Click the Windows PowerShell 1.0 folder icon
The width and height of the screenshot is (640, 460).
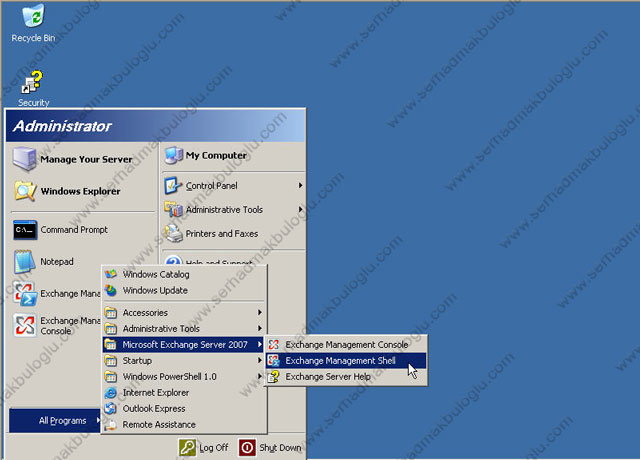click(x=111, y=377)
